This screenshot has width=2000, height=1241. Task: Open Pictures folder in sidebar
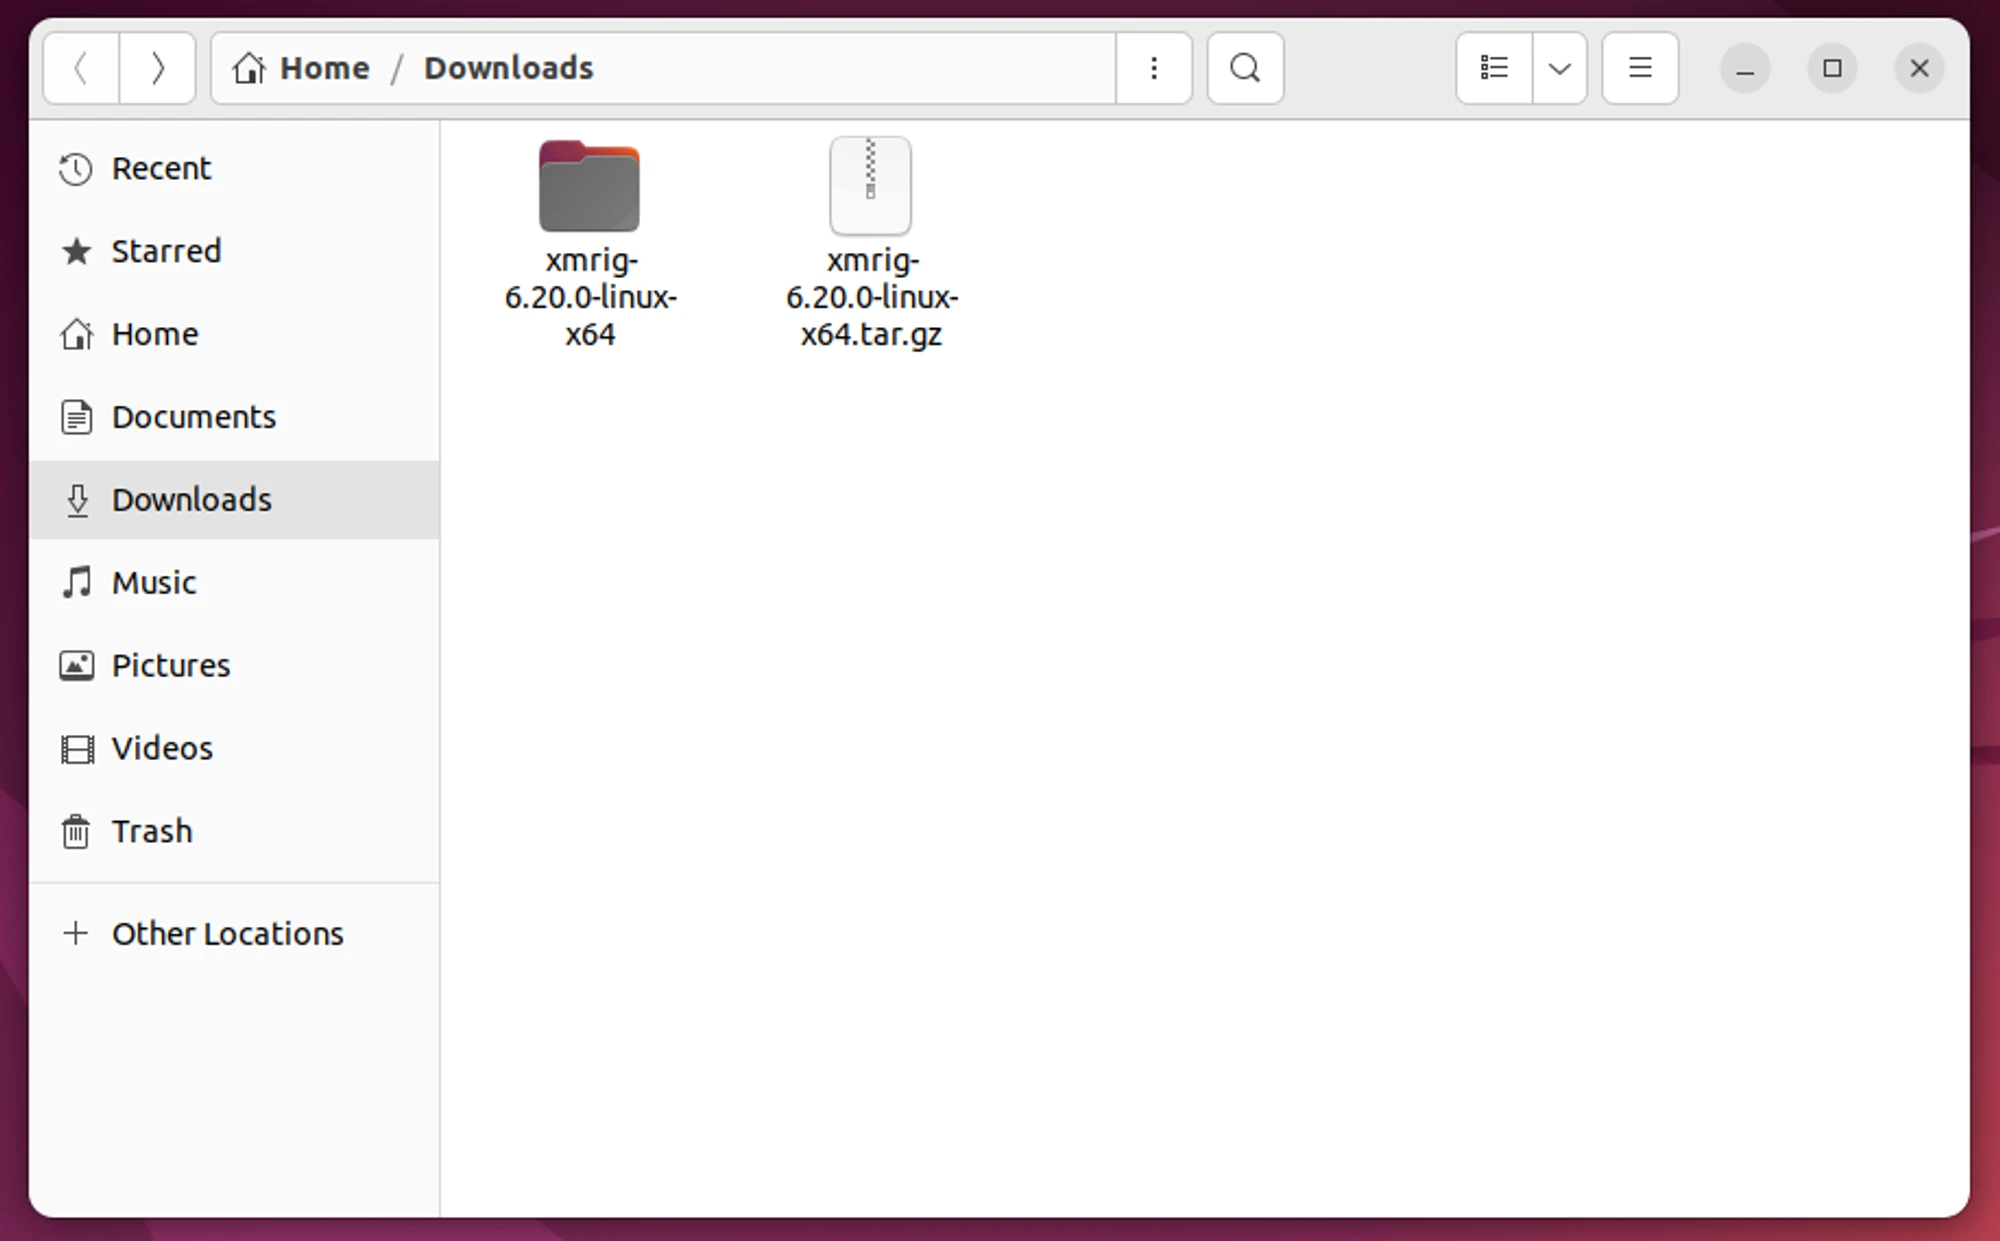tap(170, 666)
